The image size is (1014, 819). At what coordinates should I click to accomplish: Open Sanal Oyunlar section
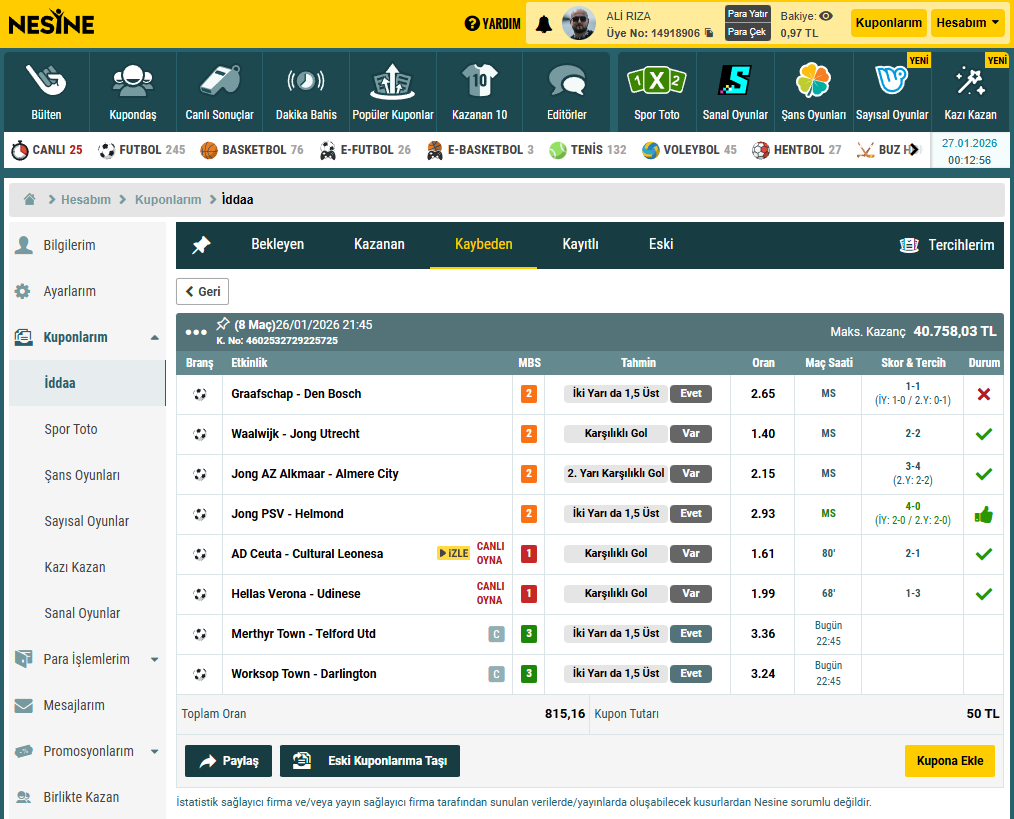(735, 93)
